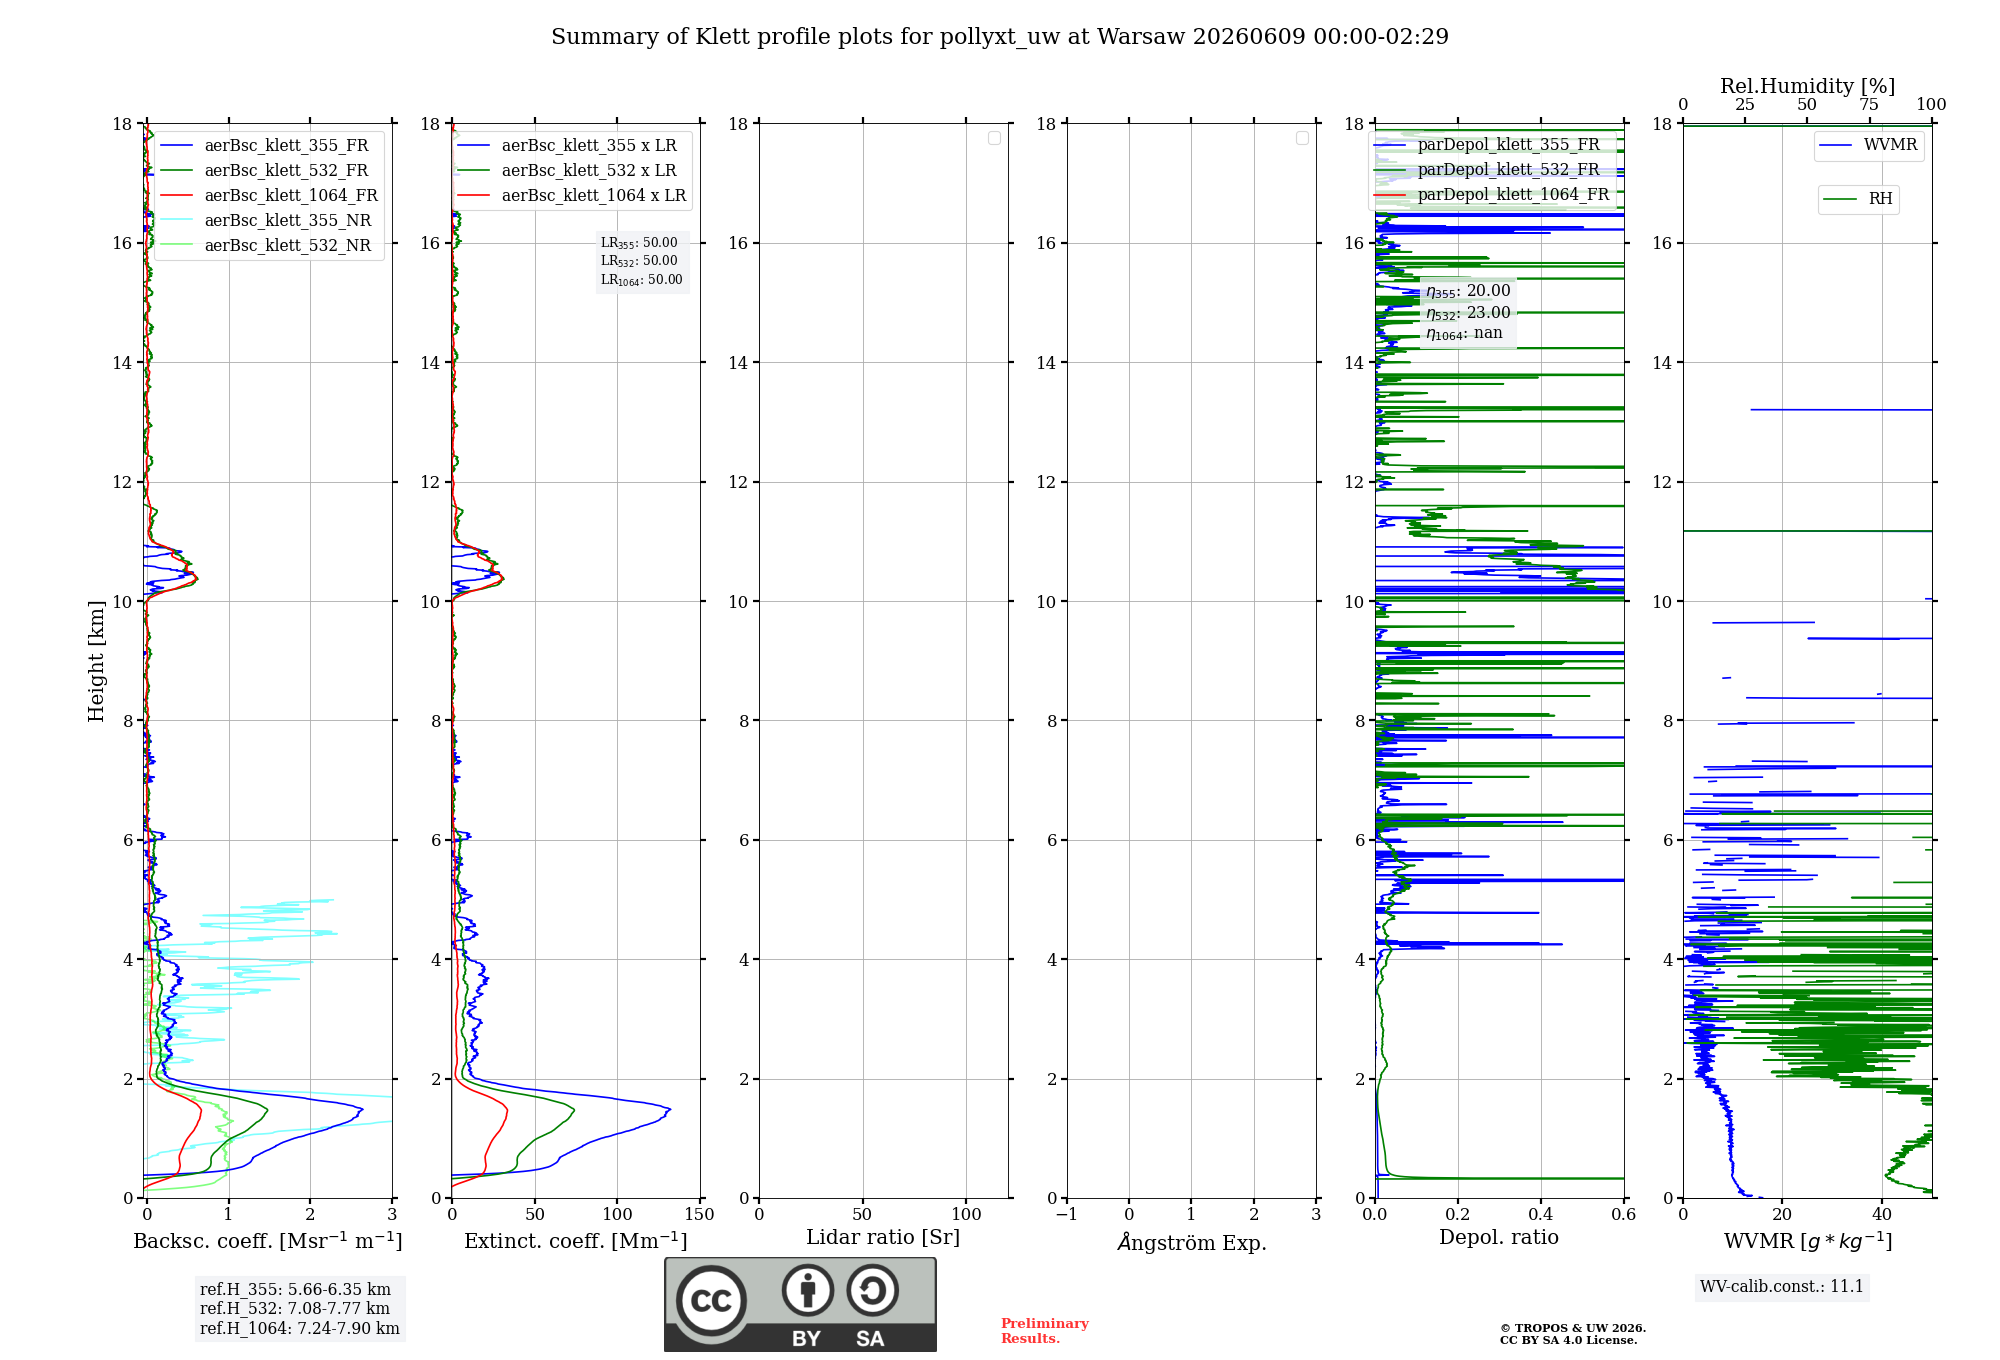Click legend entry 'parDepol_klett_355_FR'

[x=1508, y=145]
